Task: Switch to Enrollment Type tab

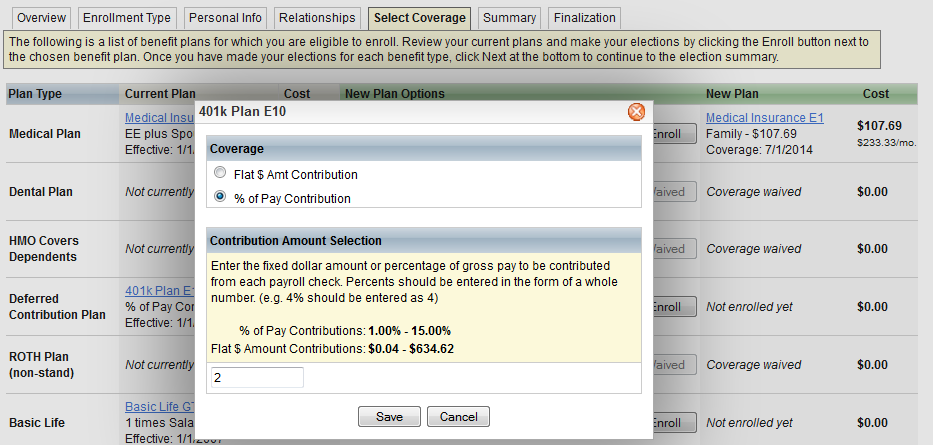Action: 127,18
